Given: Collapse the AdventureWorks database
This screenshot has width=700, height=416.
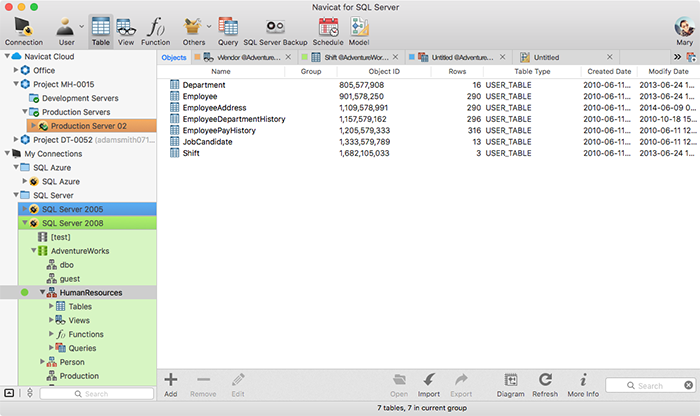Looking at the screenshot, I should point(34,250).
